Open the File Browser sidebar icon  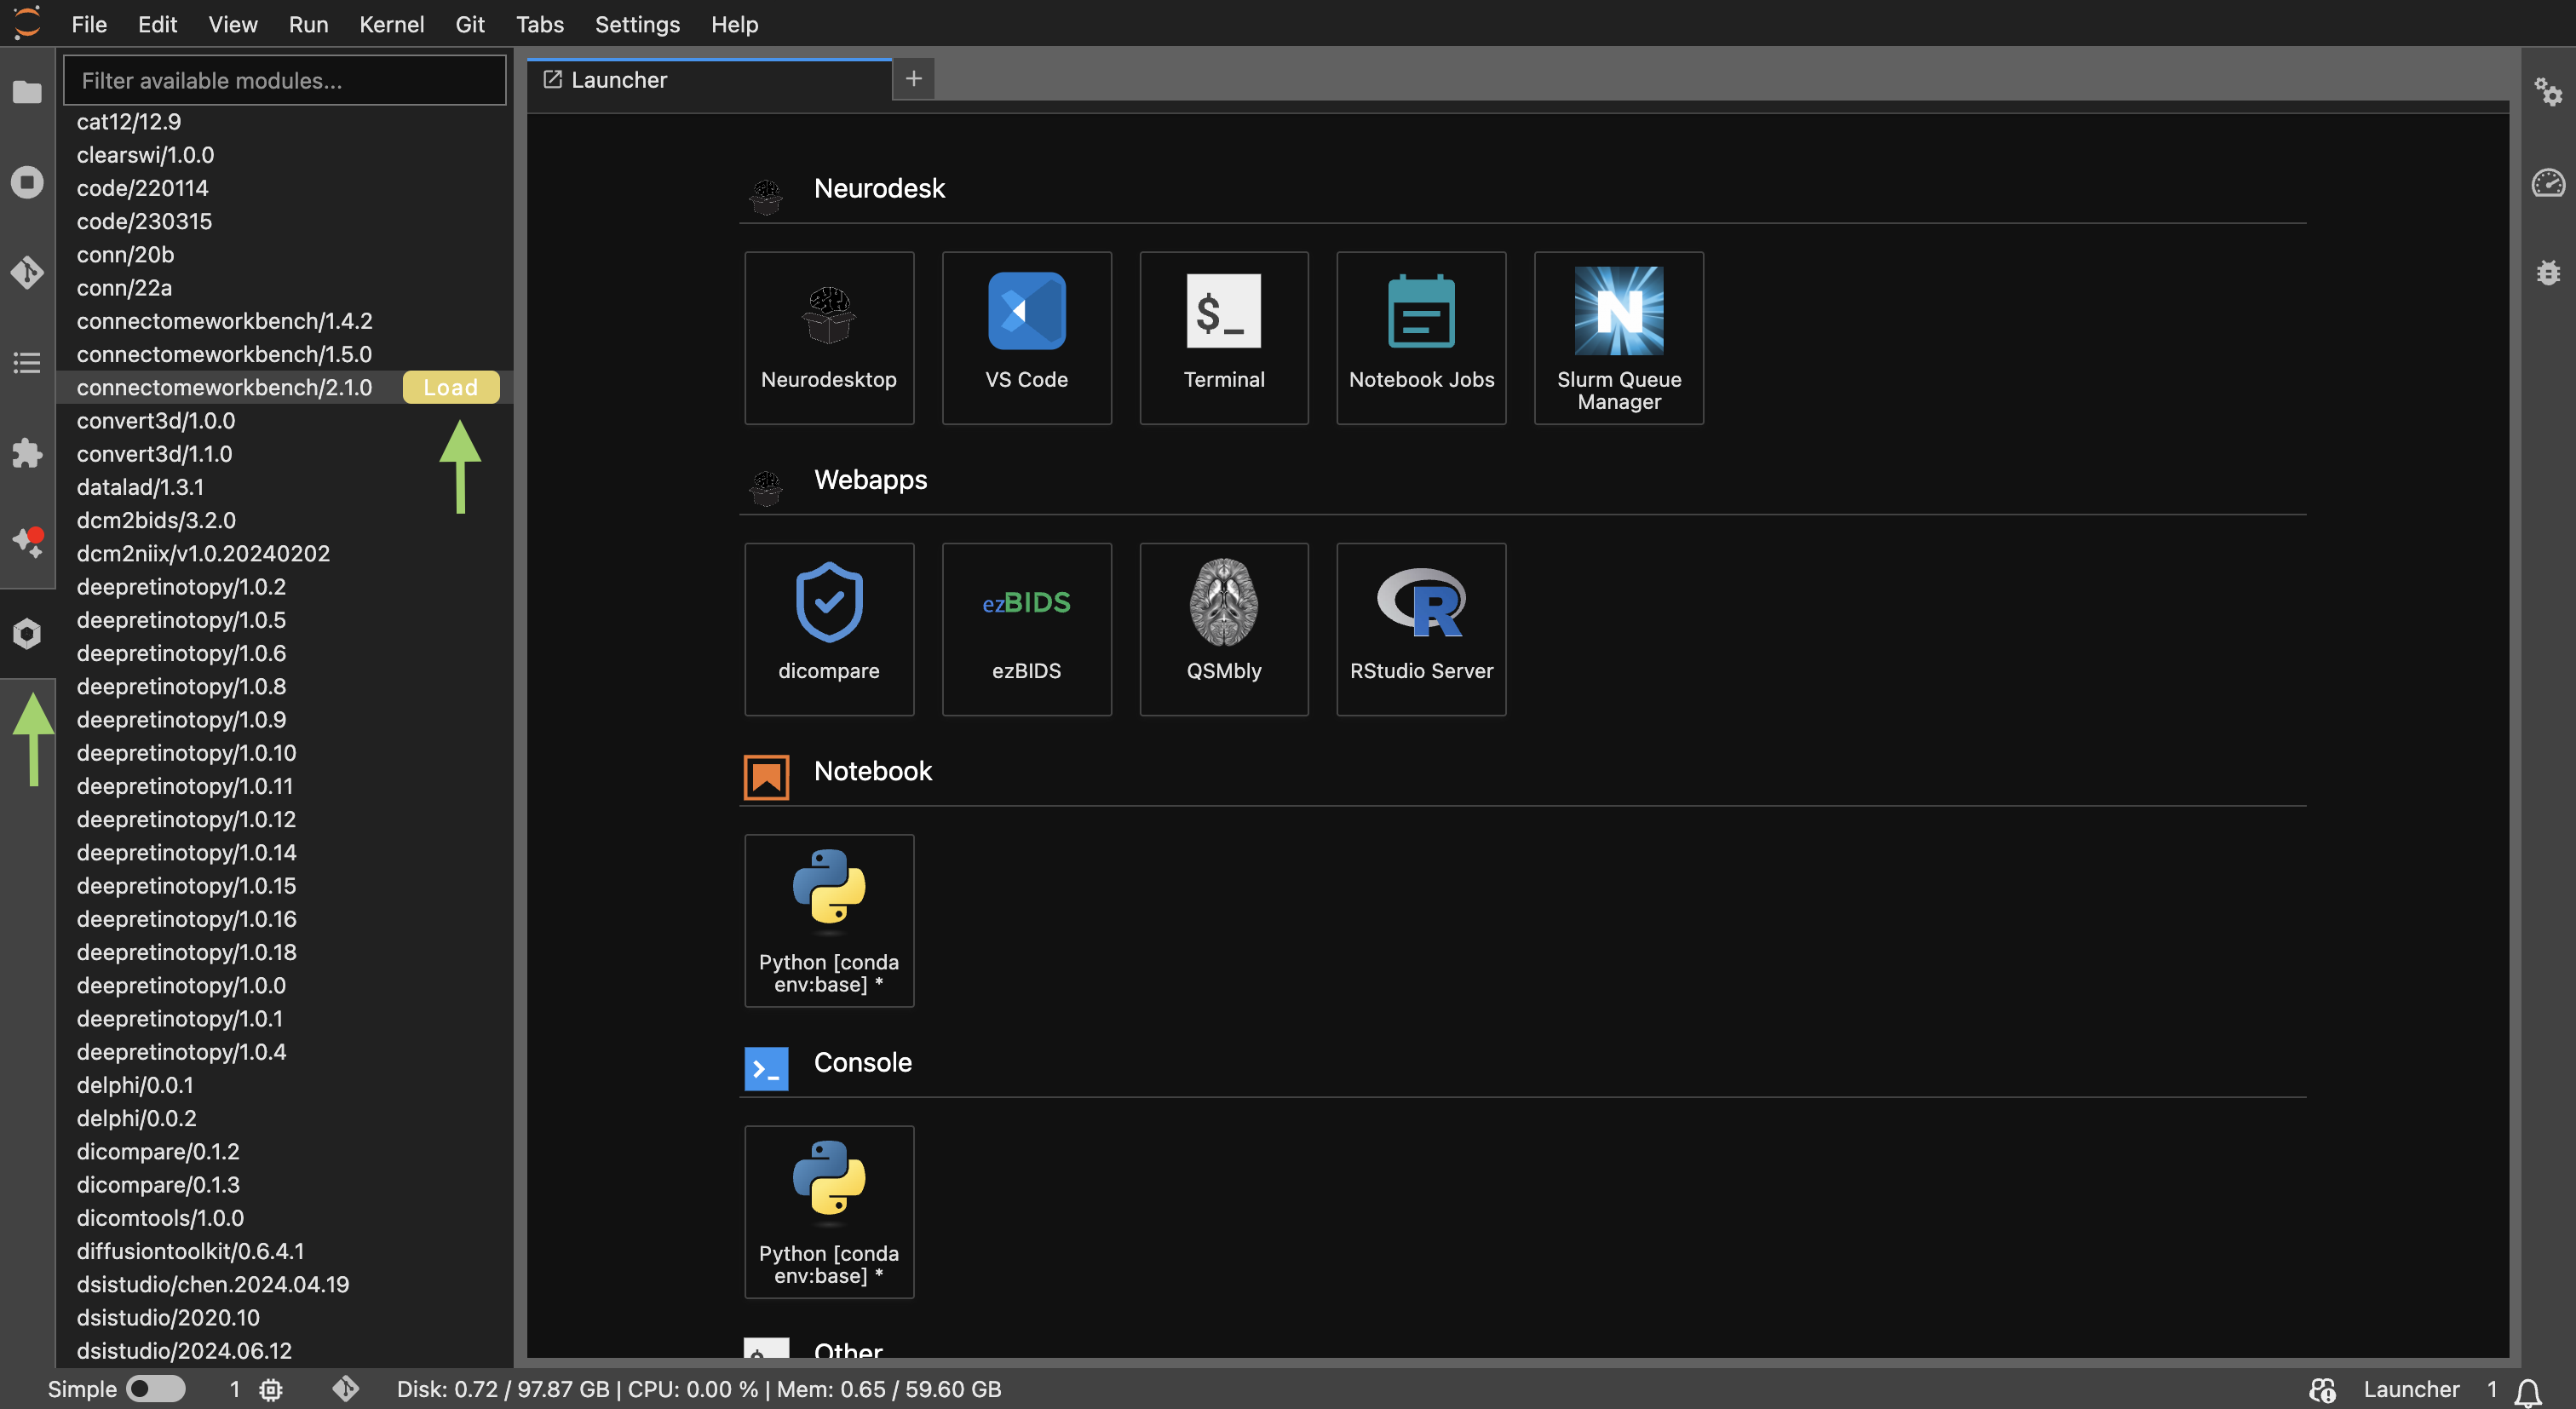27,92
